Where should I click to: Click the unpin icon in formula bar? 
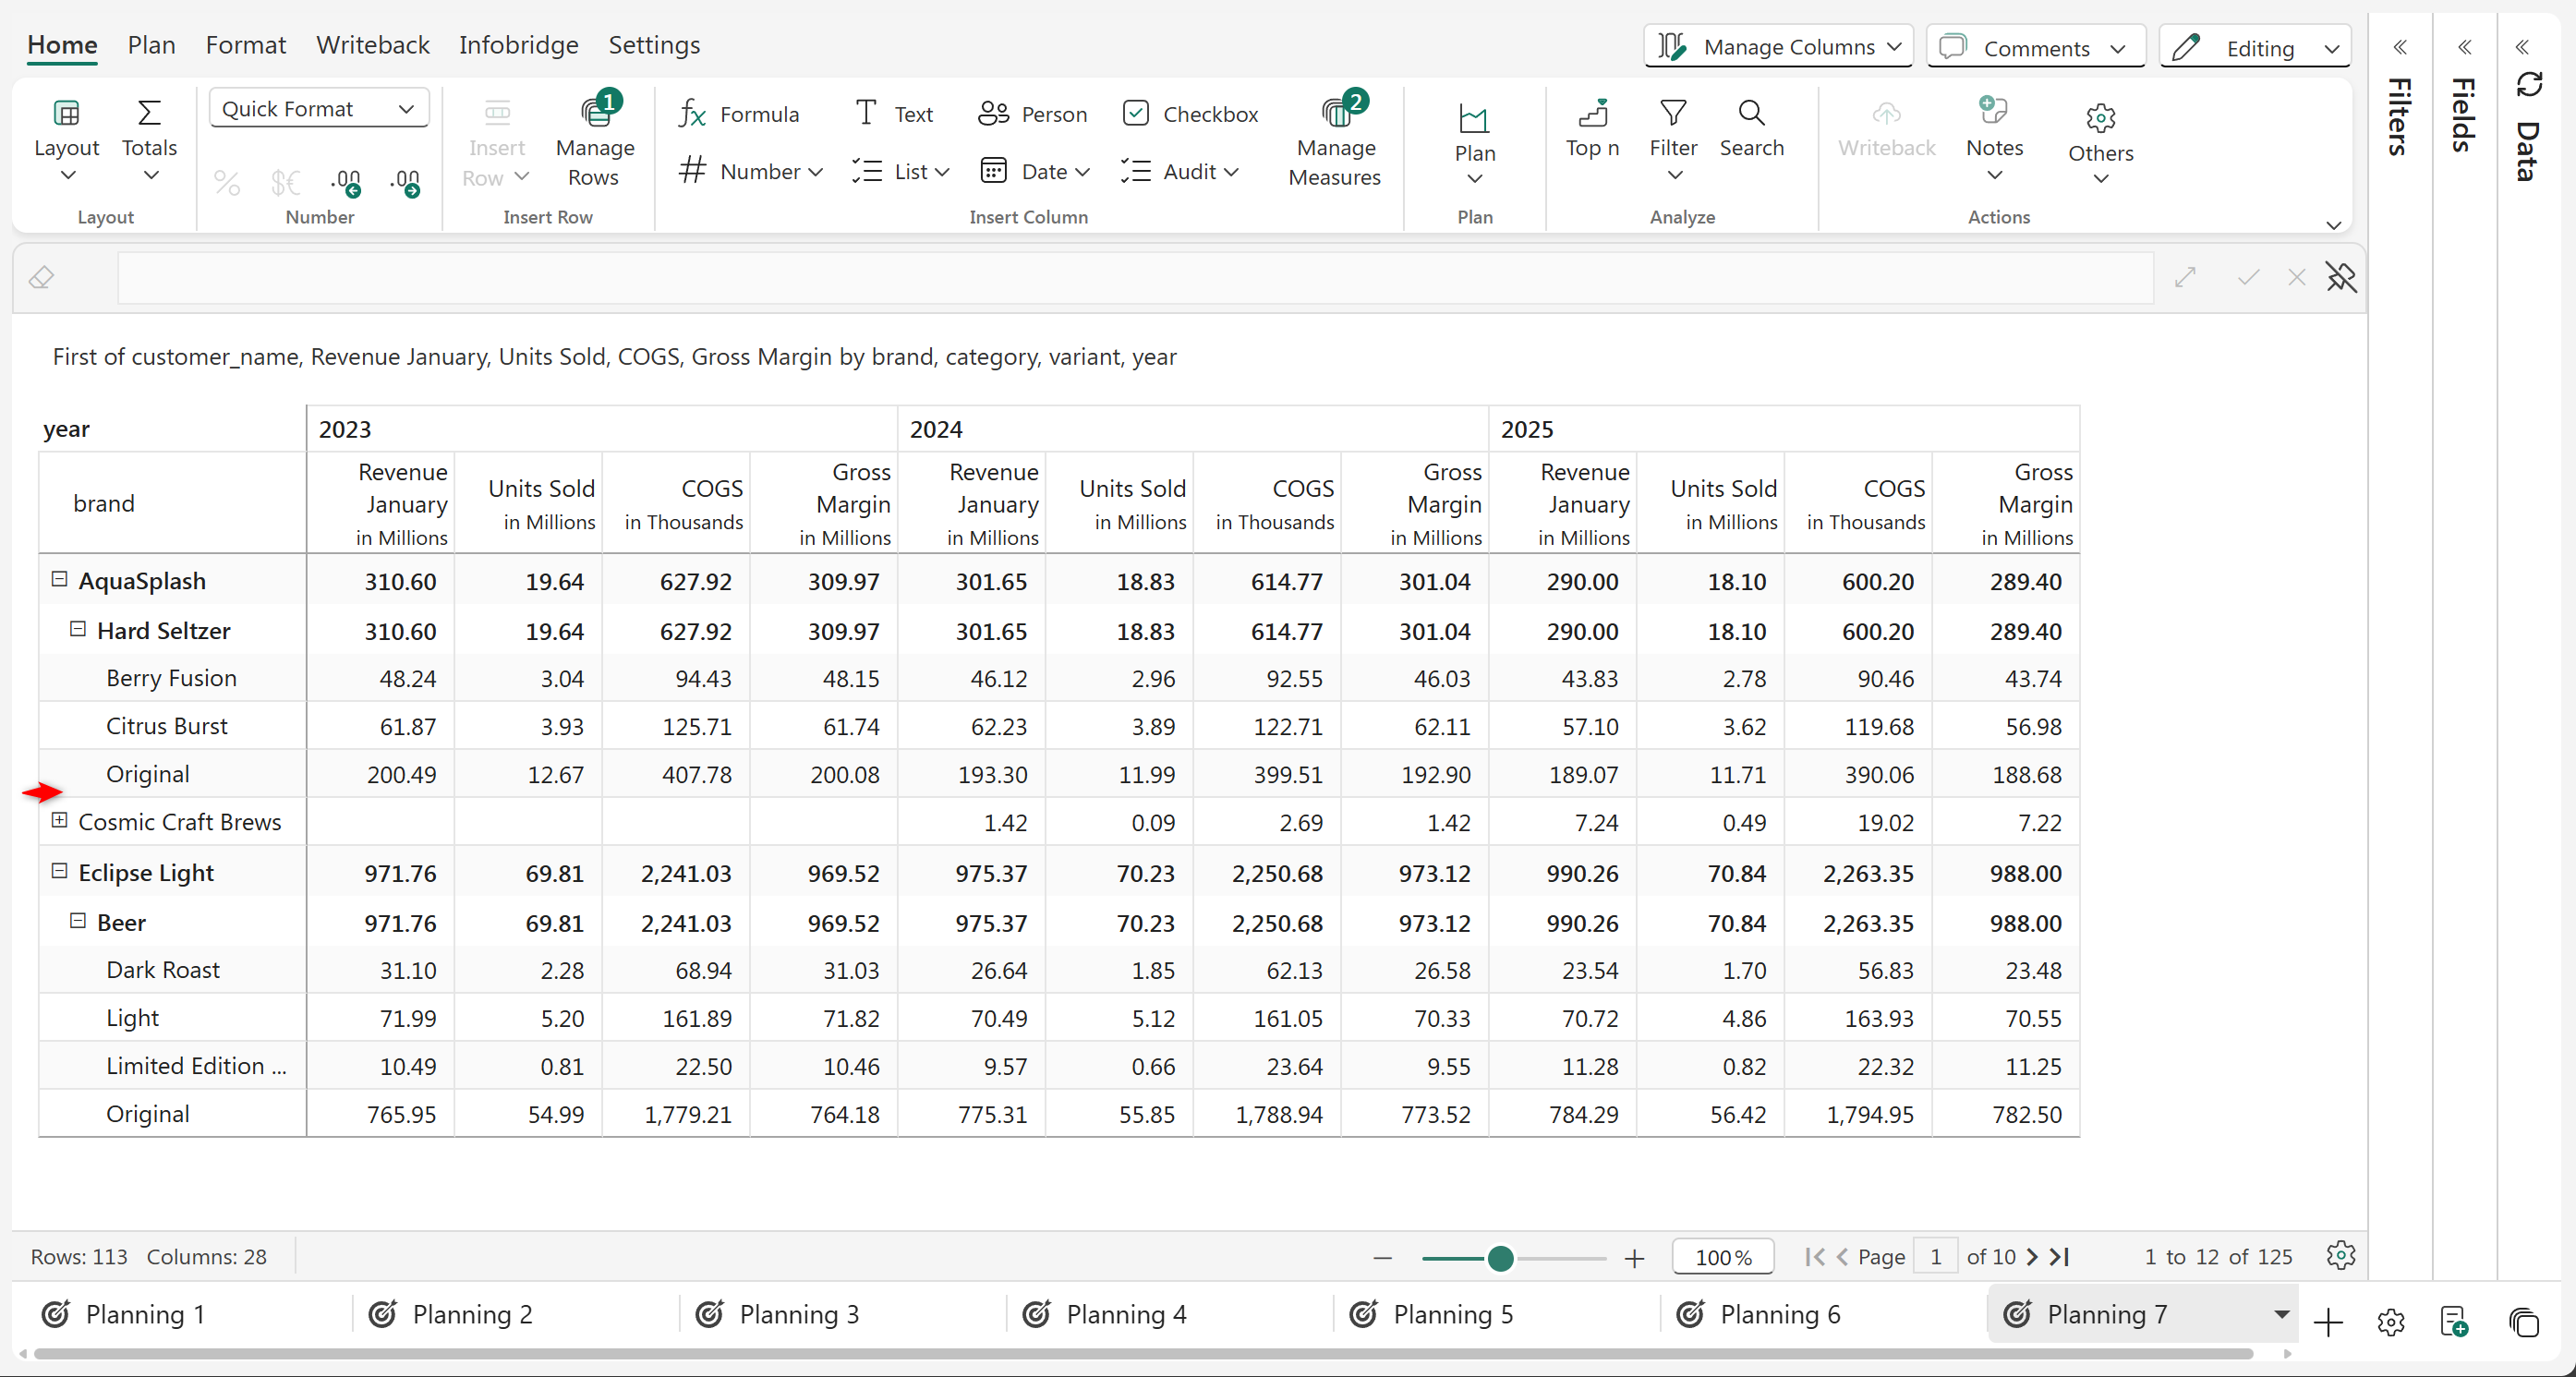(x=2341, y=278)
